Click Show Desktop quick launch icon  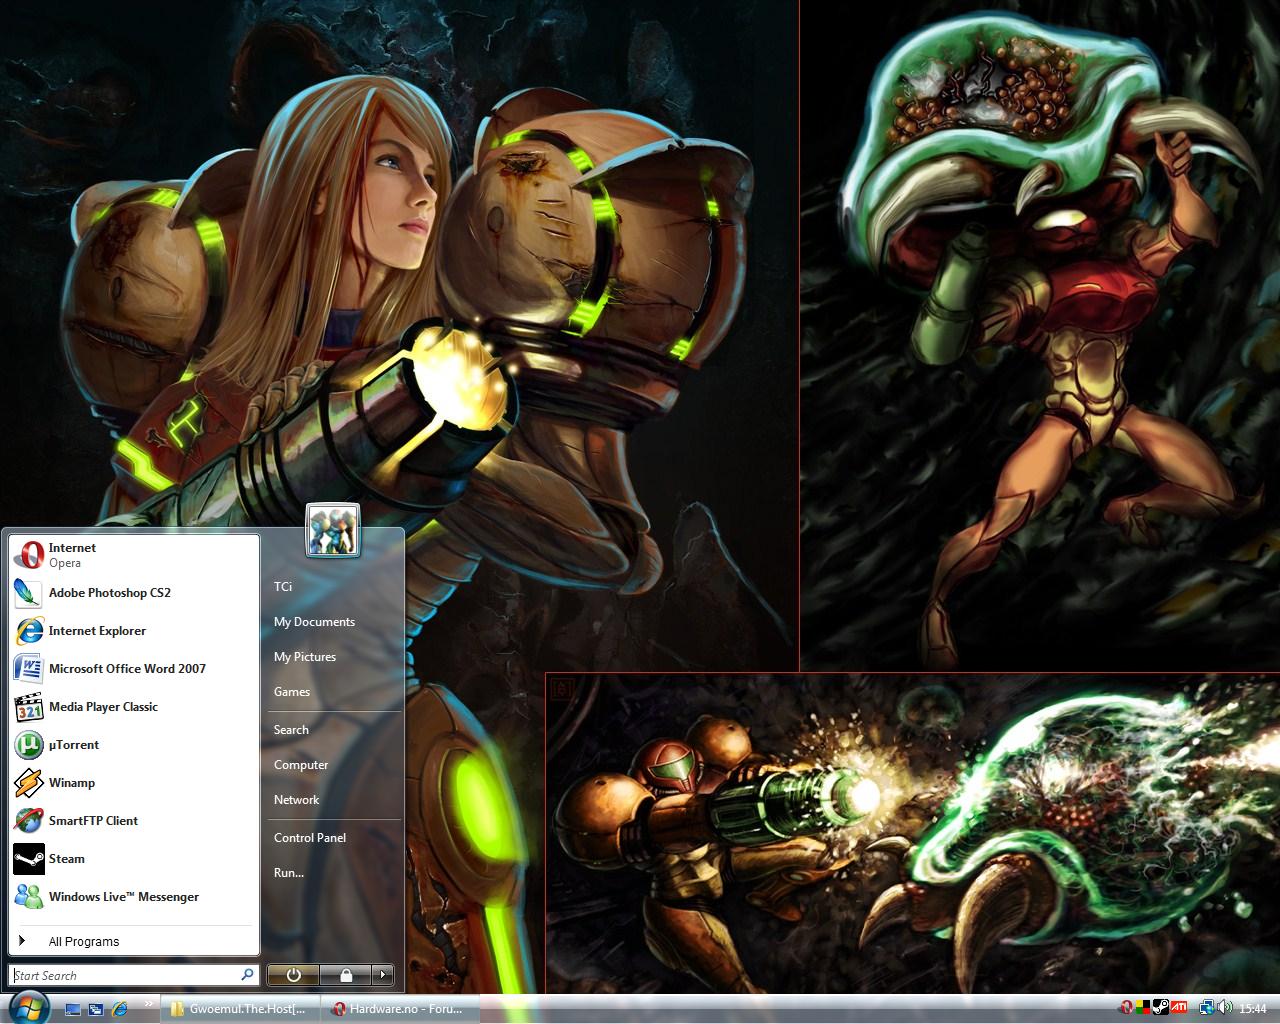(73, 1009)
